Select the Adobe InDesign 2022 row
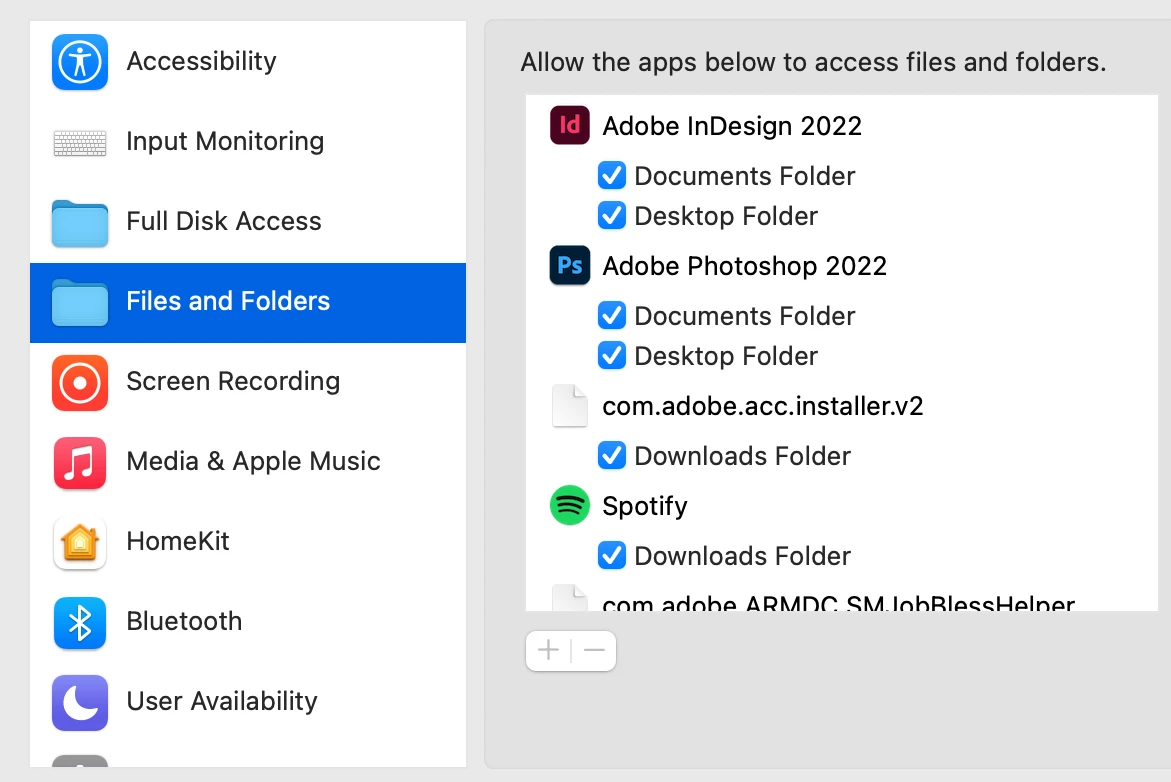Viewport: 1171px width, 782px height. 842,125
